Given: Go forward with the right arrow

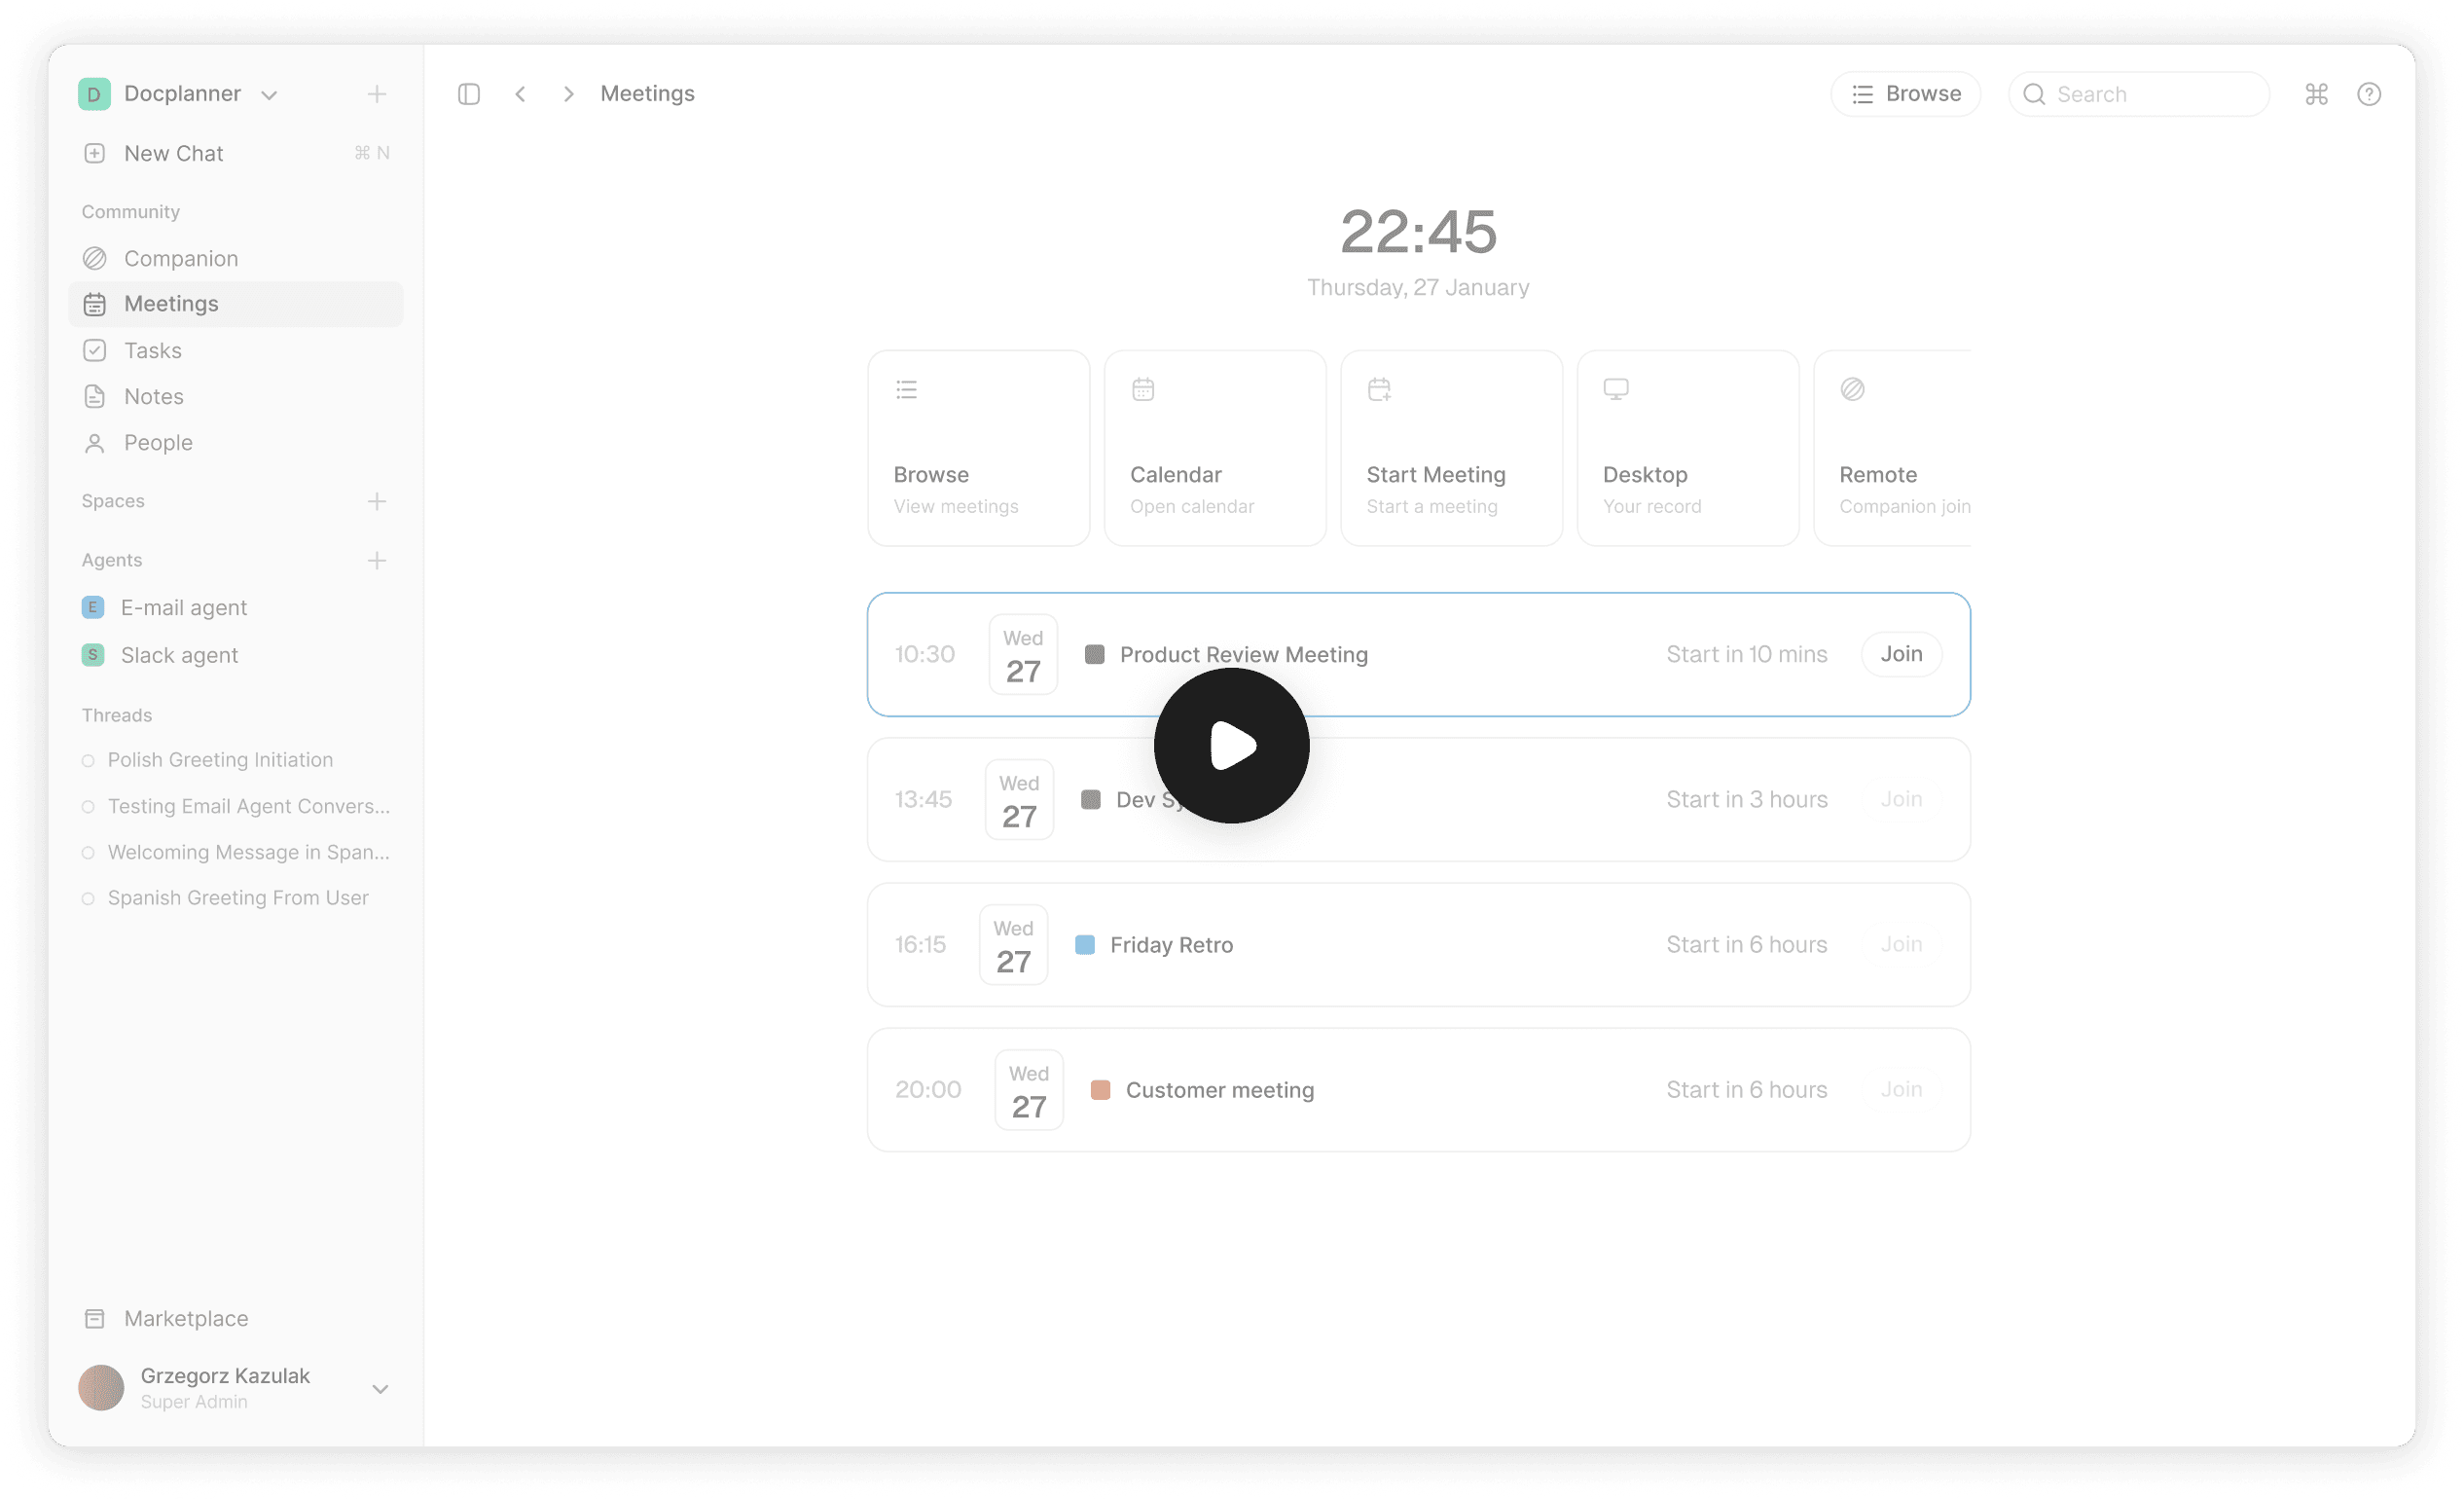Looking at the screenshot, I should [569, 94].
